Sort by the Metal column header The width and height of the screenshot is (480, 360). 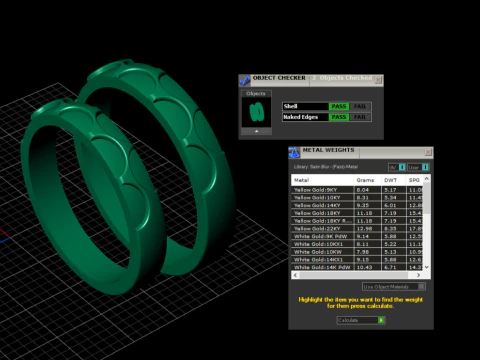click(x=322, y=180)
